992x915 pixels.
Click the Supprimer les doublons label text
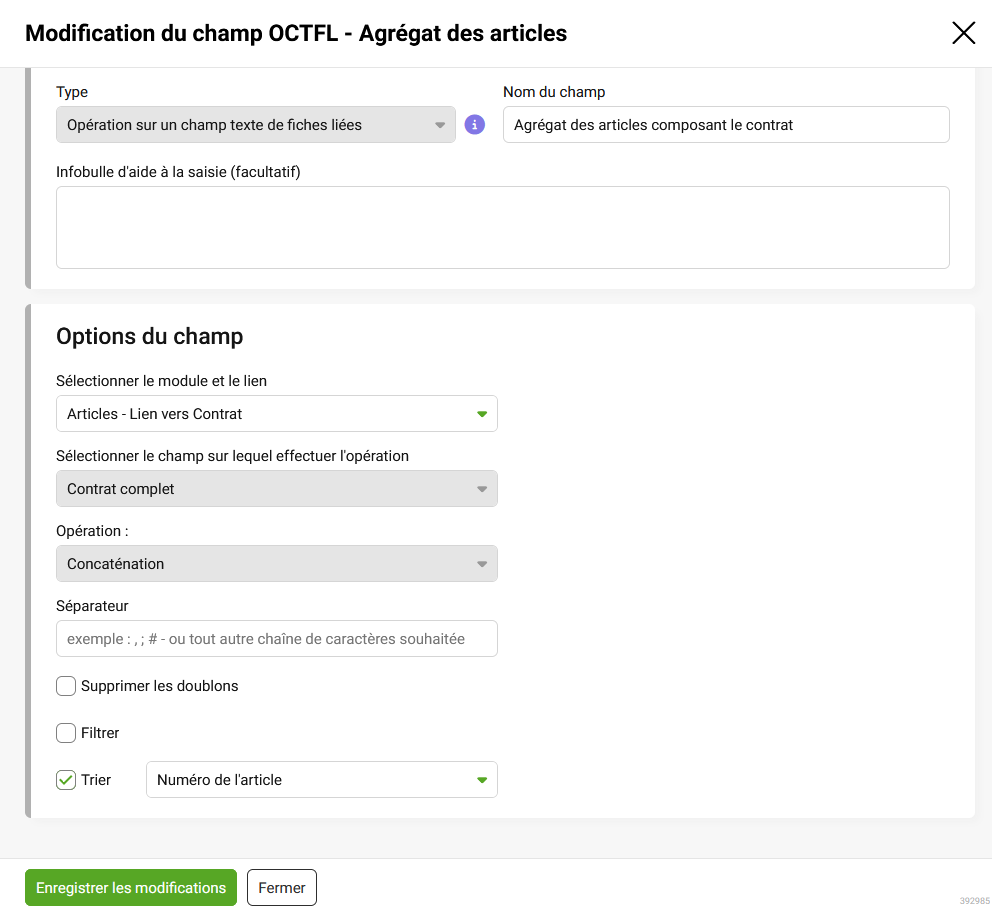tap(159, 686)
